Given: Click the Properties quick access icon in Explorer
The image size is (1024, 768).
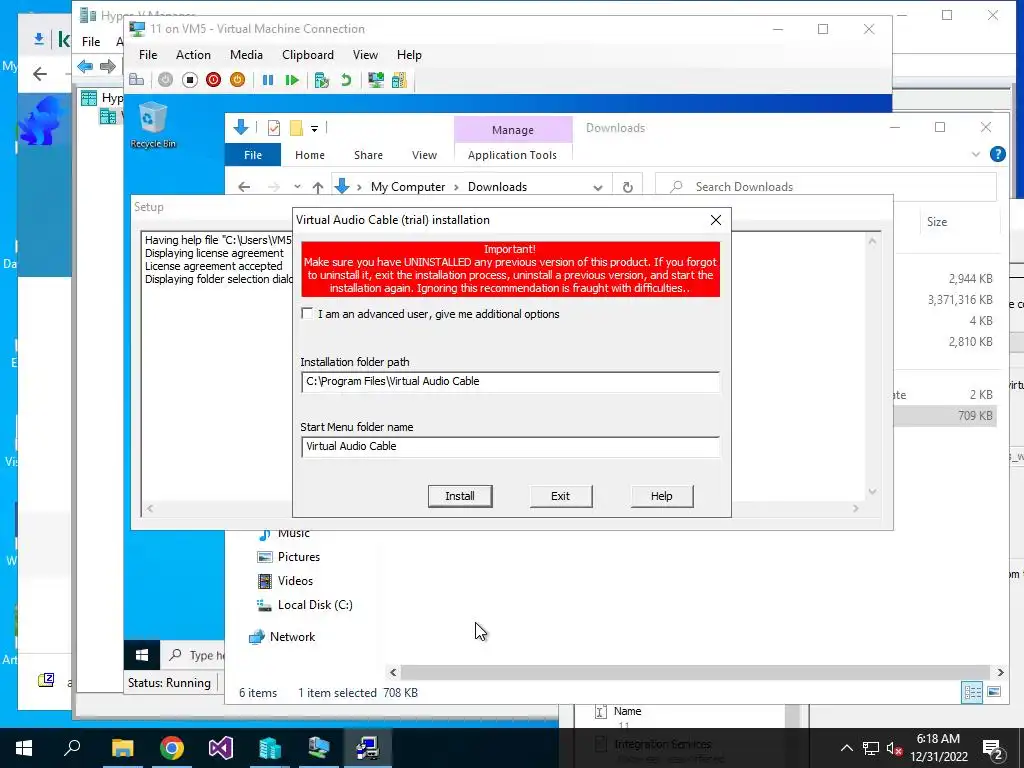Looking at the screenshot, I should click(274, 128).
